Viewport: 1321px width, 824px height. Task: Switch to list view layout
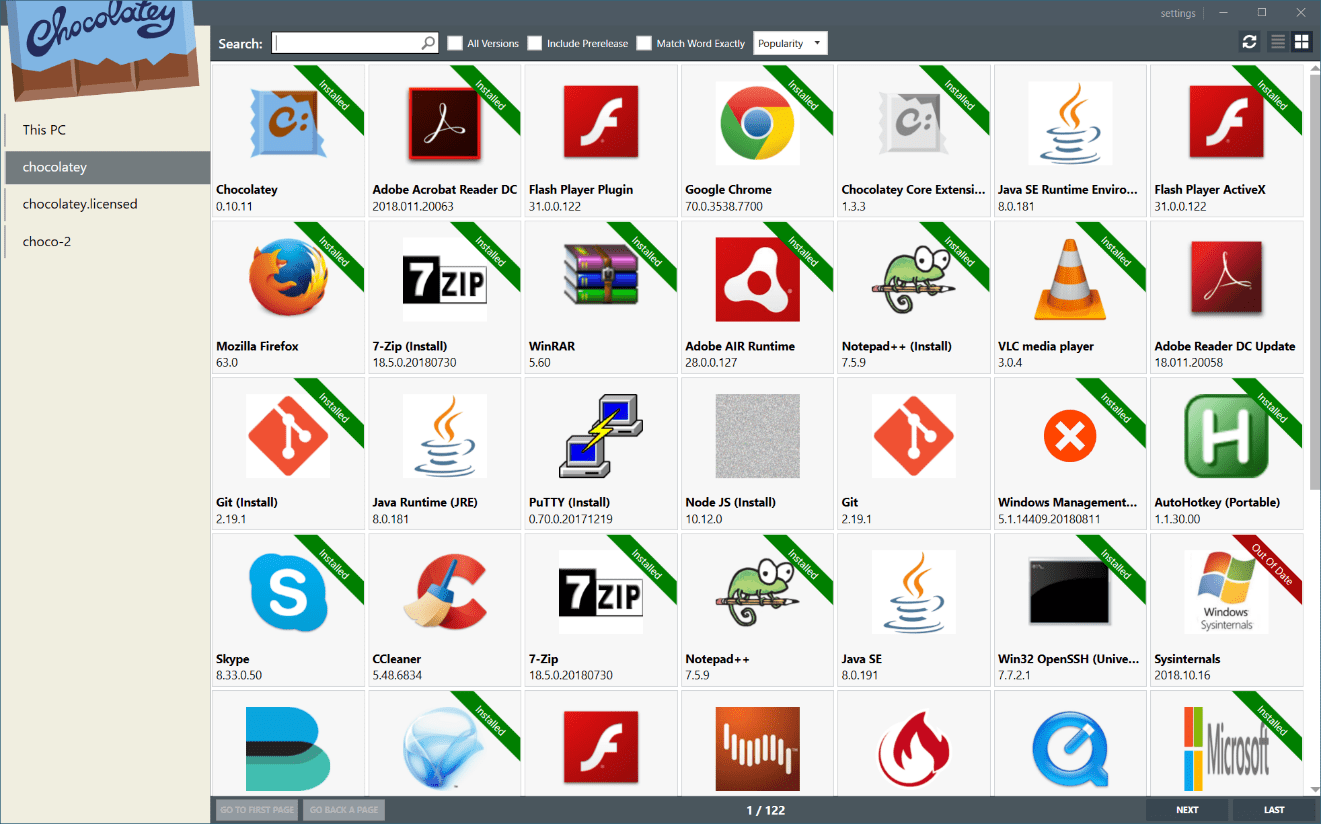[1277, 42]
